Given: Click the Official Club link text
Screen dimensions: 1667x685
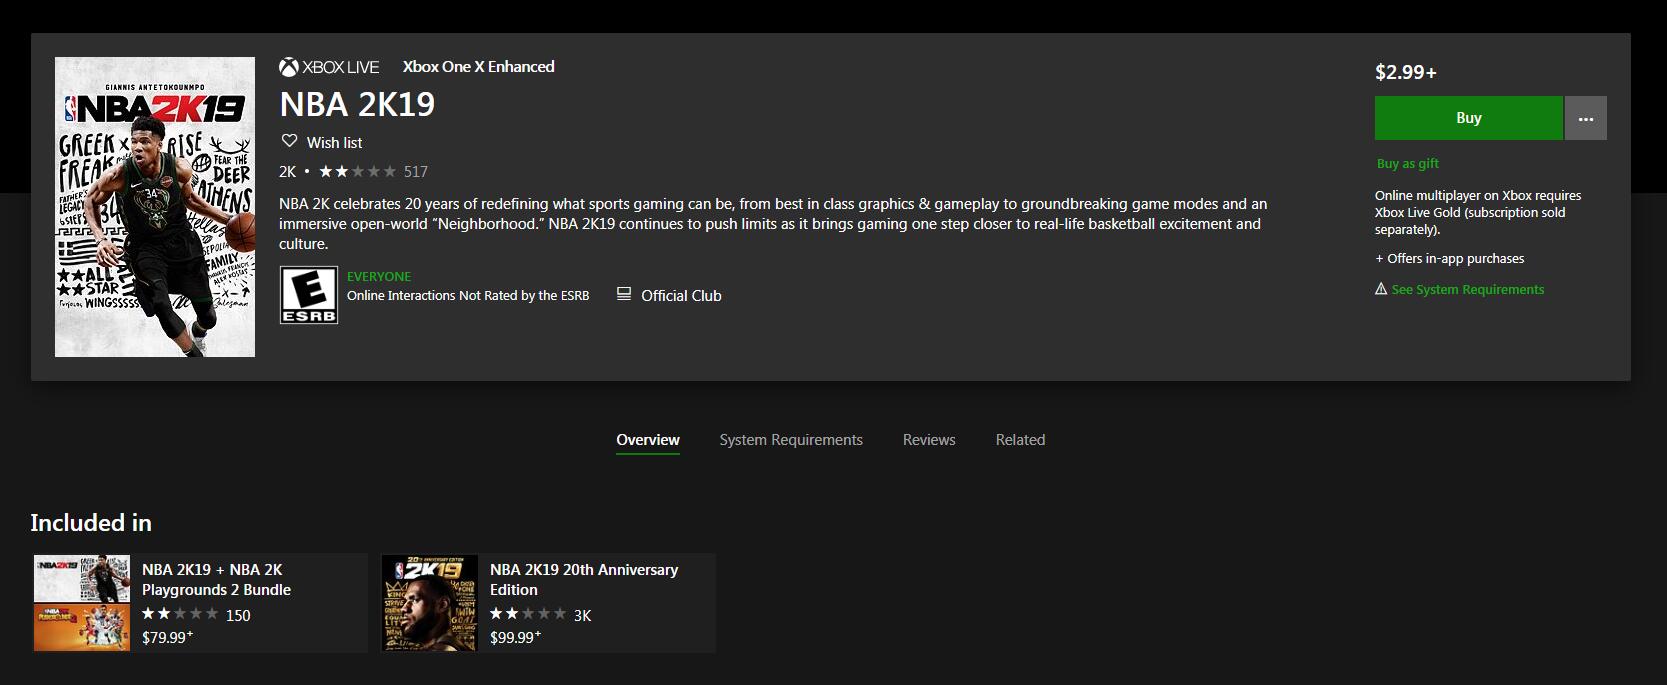Looking at the screenshot, I should [681, 295].
